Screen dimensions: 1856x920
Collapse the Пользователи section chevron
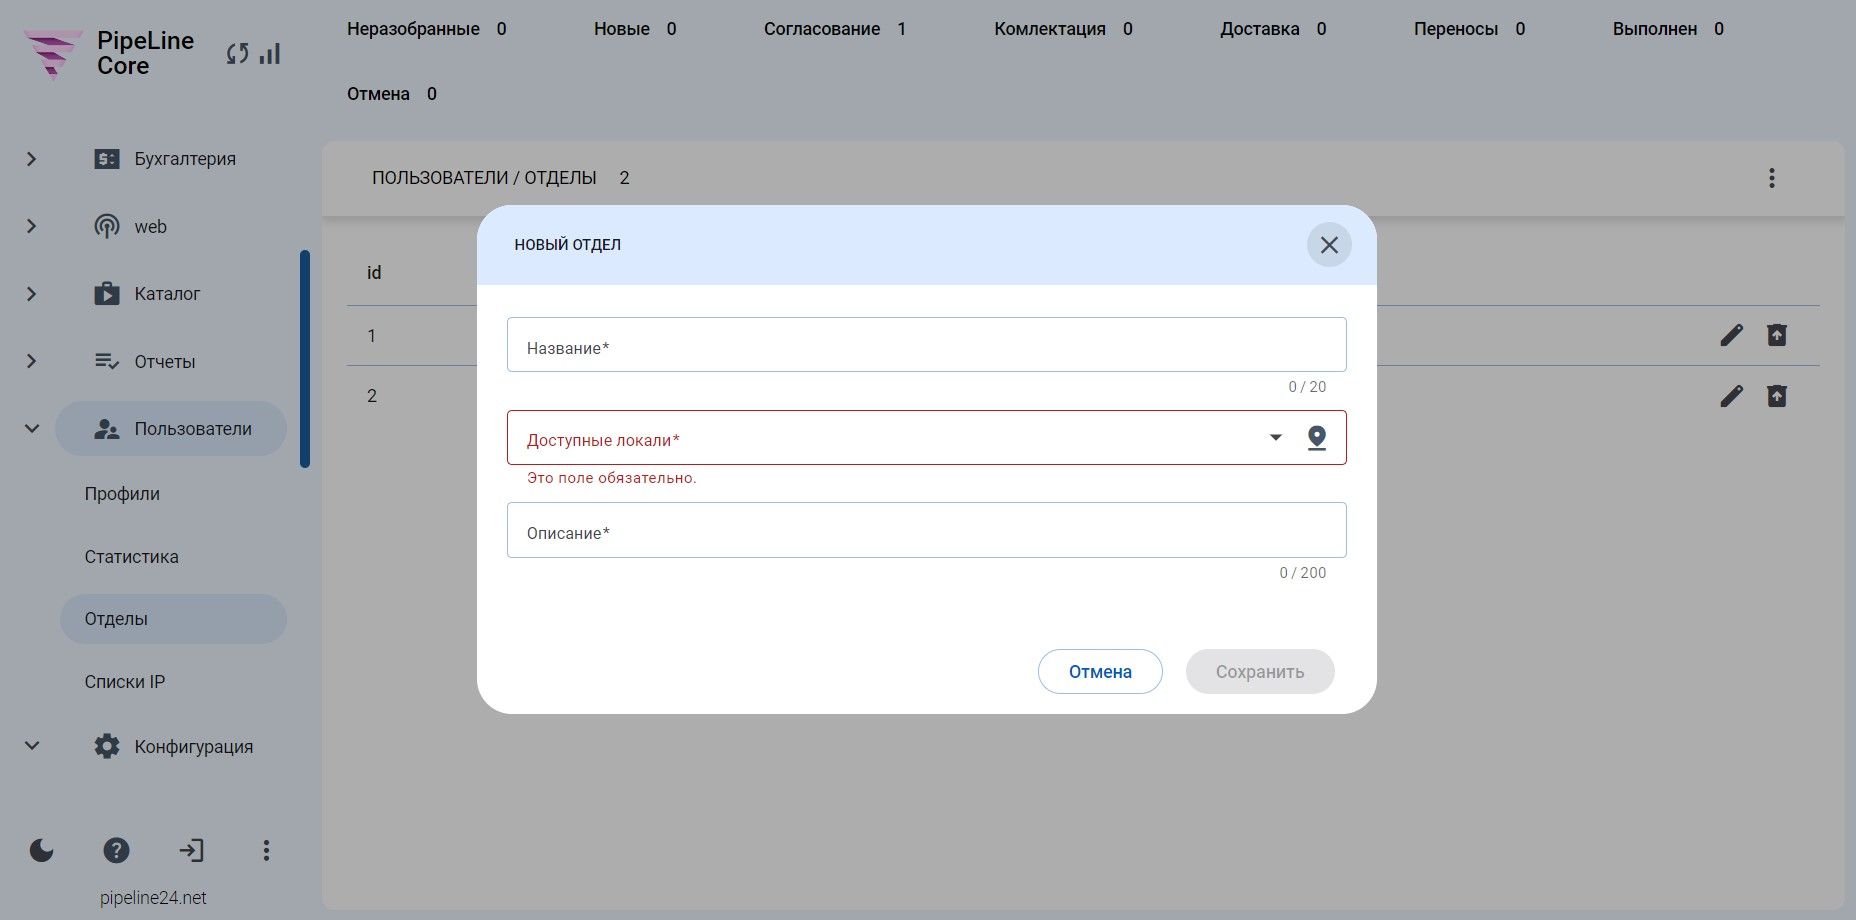[x=32, y=429]
